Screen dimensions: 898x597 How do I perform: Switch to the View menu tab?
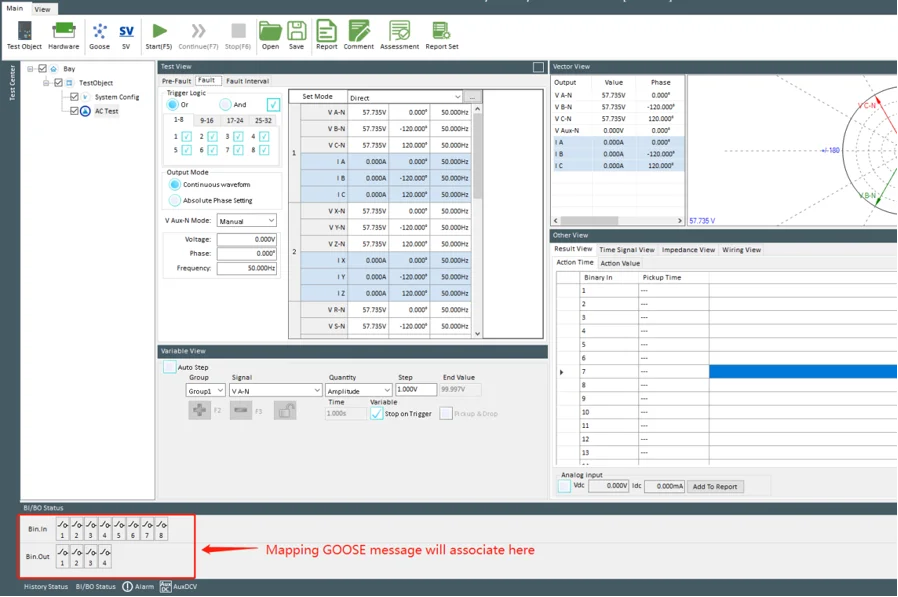pos(42,9)
